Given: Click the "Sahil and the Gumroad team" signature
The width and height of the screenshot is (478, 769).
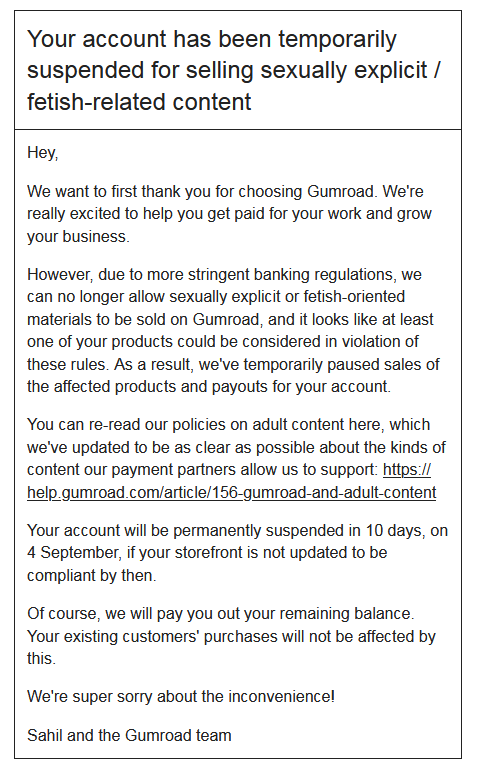Looking at the screenshot, I should pyautogui.click(x=129, y=736).
